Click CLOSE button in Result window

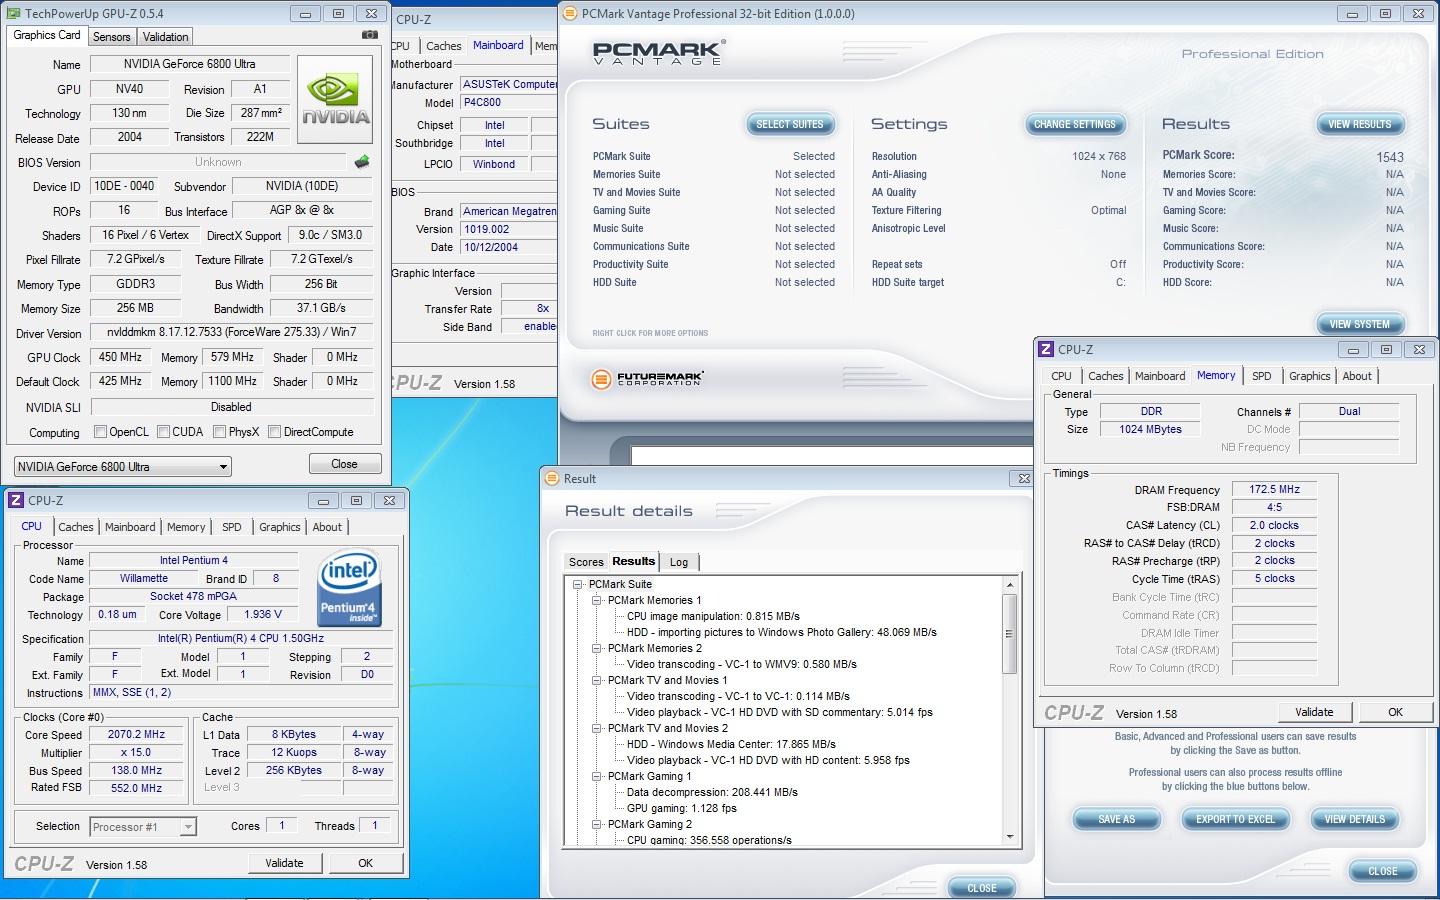point(982,888)
